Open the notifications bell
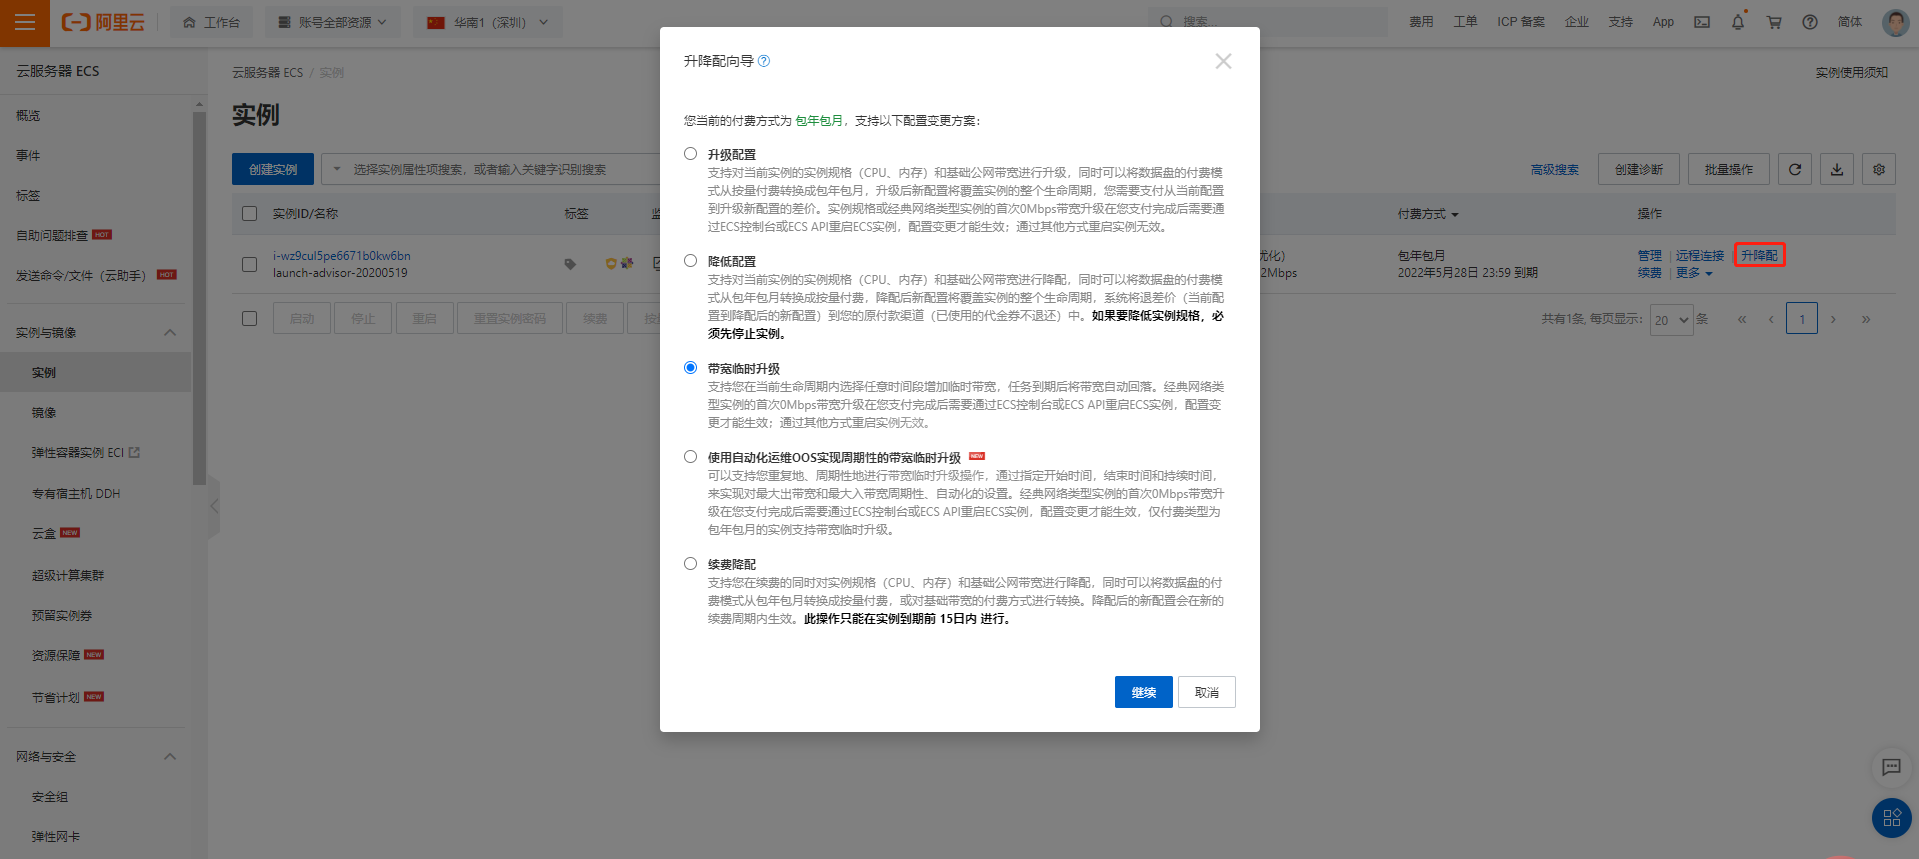Viewport: 1919px width, 859px height. point(1738,22)
